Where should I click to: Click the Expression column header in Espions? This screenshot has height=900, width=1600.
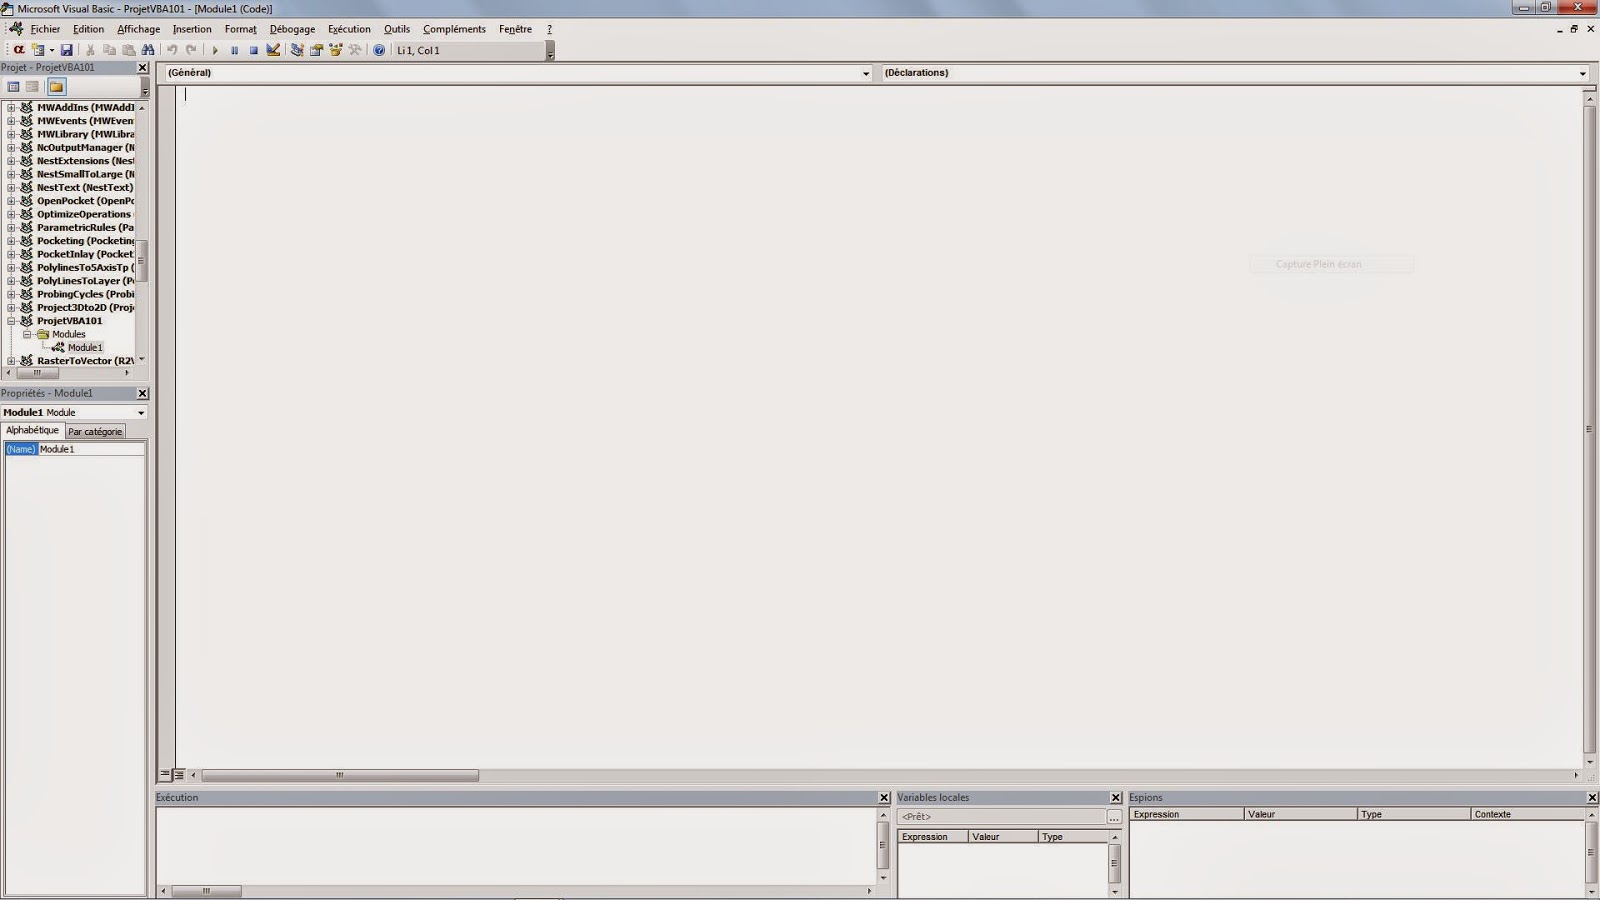click(x=1187, y=815)
